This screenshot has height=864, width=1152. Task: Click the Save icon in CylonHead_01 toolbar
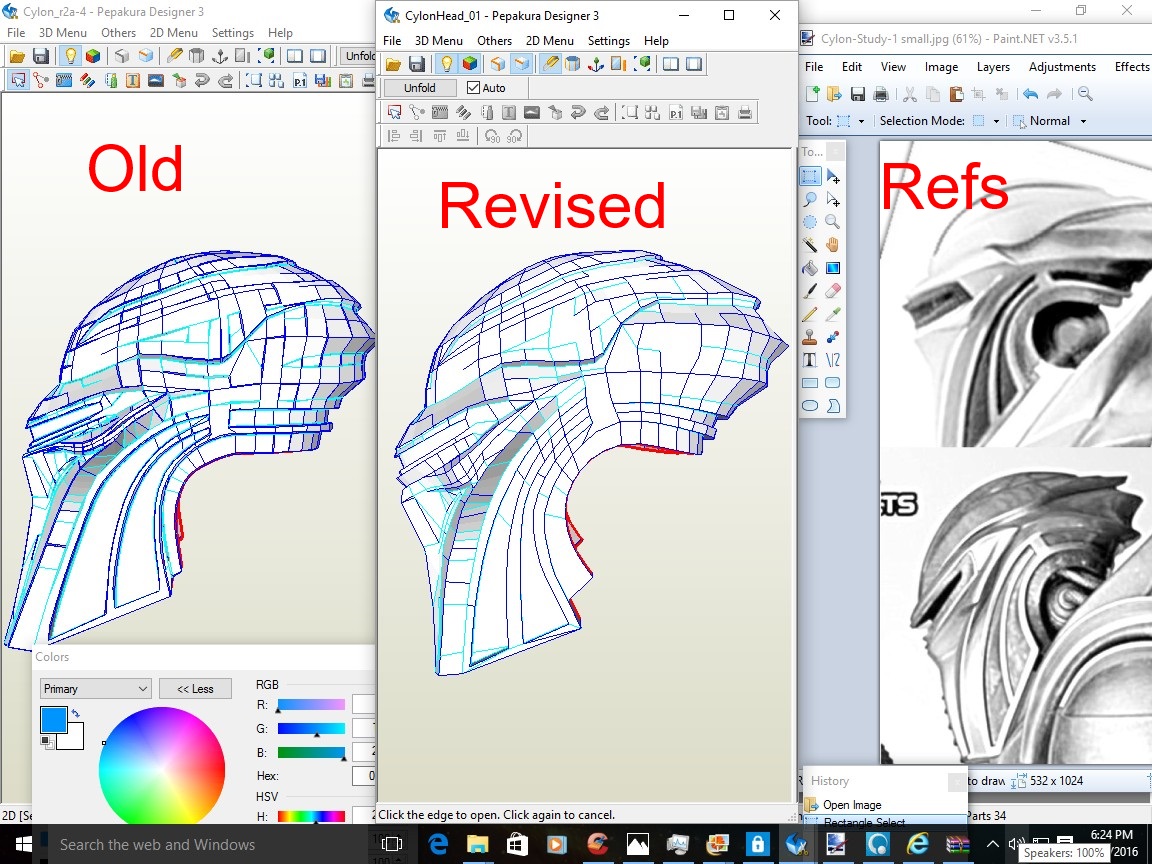418,63
